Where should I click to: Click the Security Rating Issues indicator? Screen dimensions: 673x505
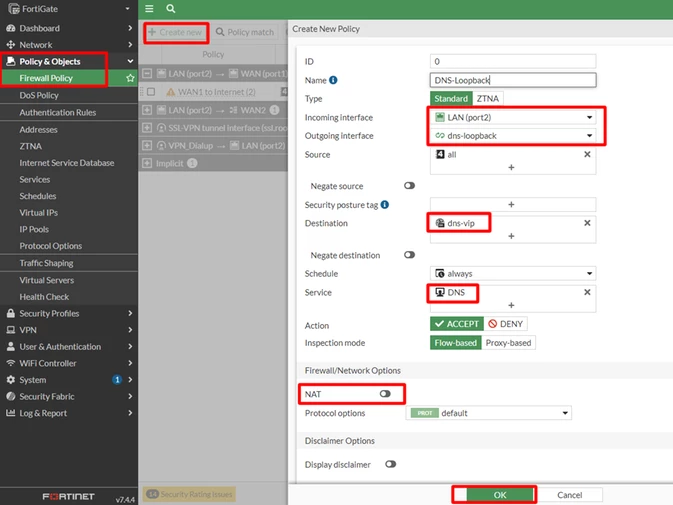(x=190, y=494)
